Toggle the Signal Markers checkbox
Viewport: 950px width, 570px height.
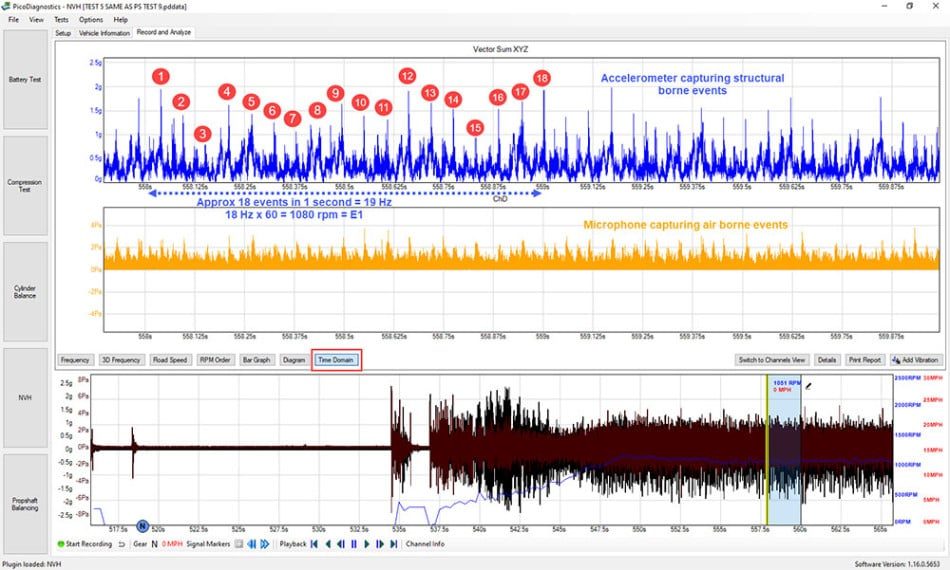point(239,544)
